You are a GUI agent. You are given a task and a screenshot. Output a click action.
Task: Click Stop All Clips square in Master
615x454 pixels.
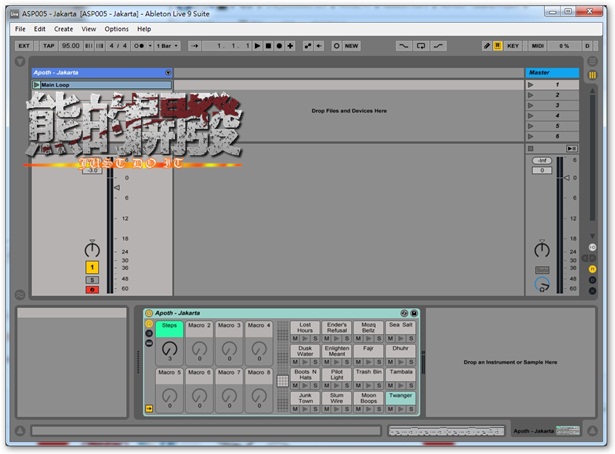530,149
